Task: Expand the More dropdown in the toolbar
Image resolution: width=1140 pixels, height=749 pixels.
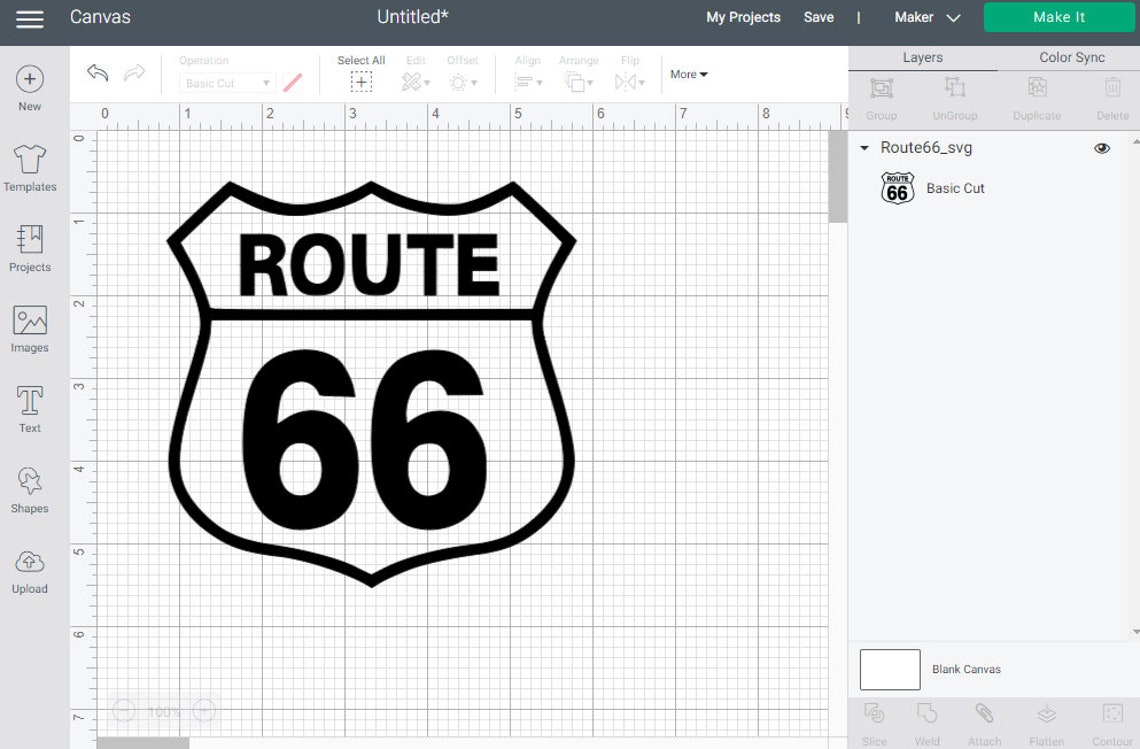Action: point(688,74)
